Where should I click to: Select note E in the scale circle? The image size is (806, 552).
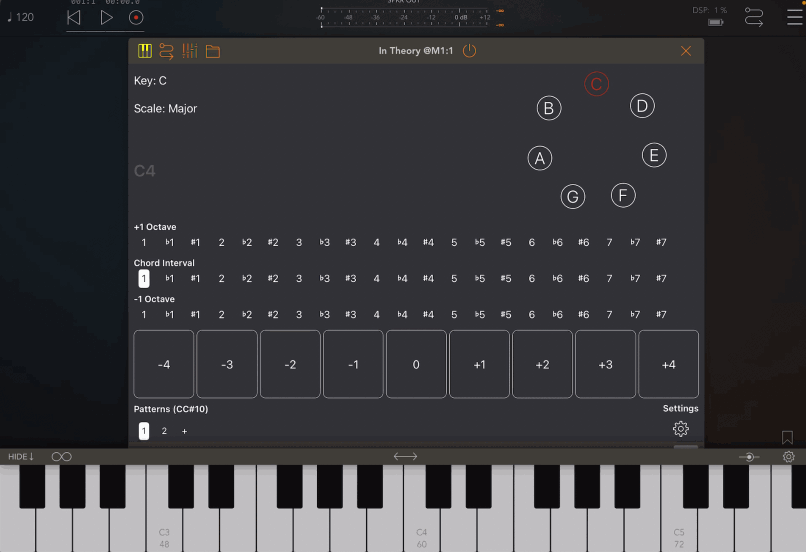pyautogui.click(x=654, y=155)
